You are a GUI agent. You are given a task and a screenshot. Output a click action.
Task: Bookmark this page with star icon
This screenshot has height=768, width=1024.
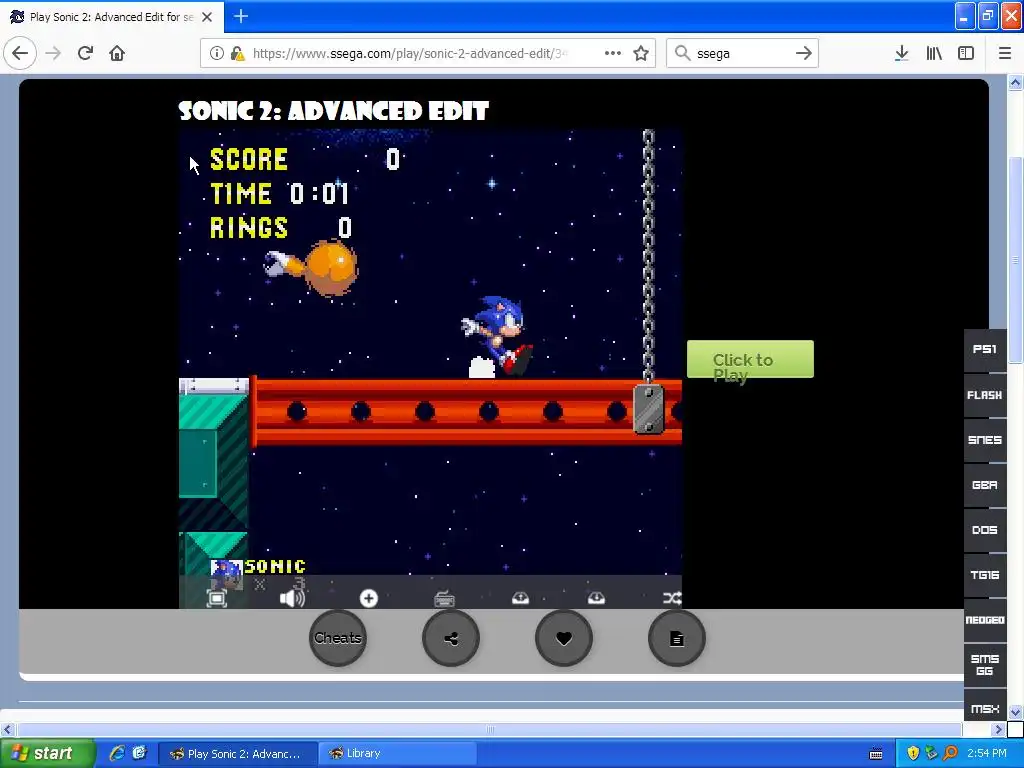[641, 53]
